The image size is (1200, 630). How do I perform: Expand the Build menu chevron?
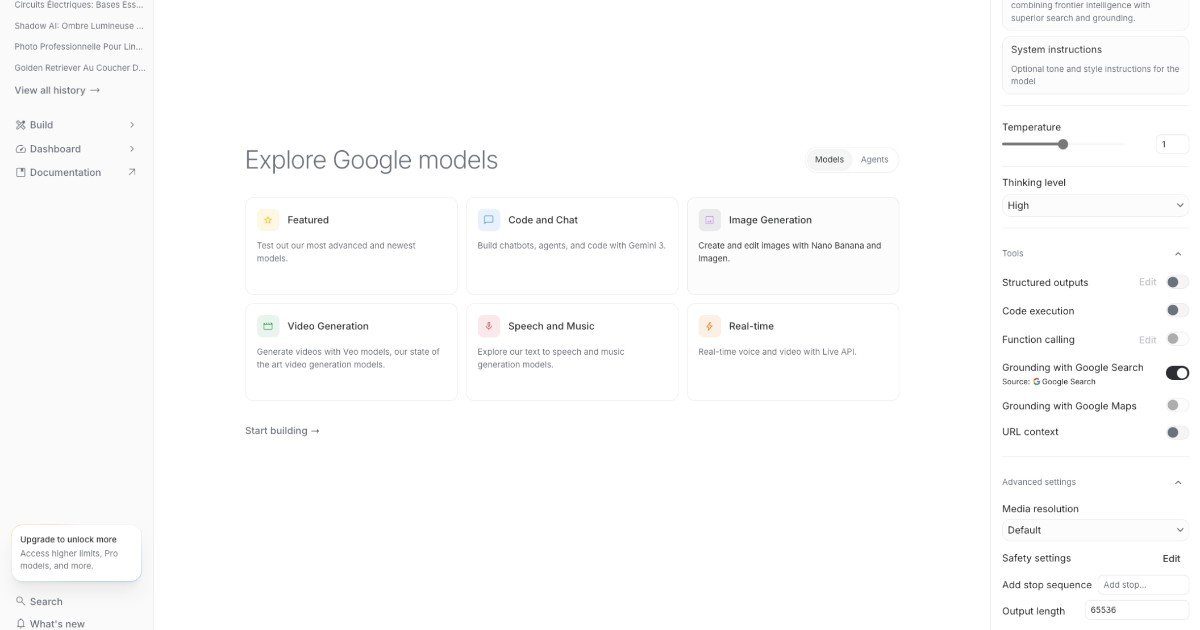132,125
